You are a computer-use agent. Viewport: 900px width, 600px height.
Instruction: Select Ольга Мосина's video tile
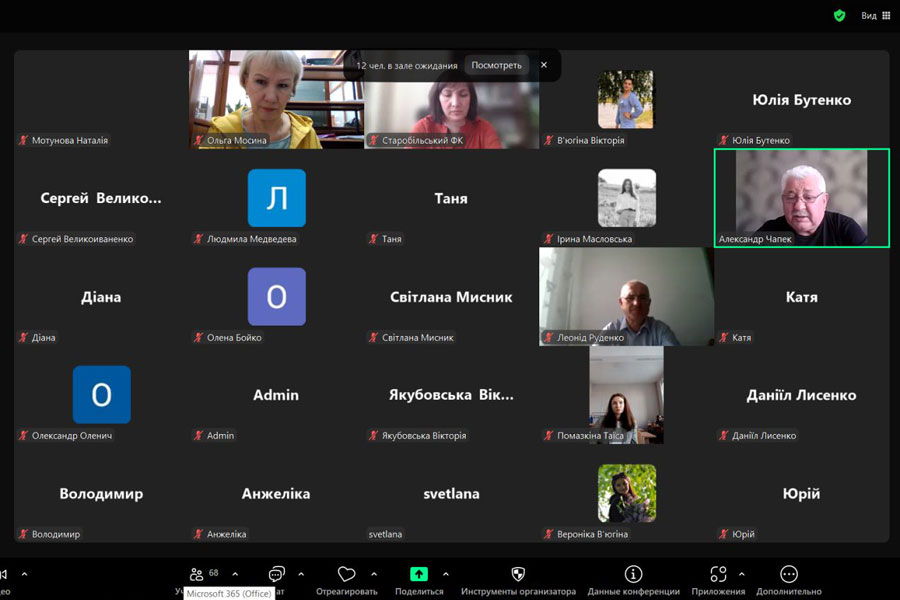[x=276, y=100]
